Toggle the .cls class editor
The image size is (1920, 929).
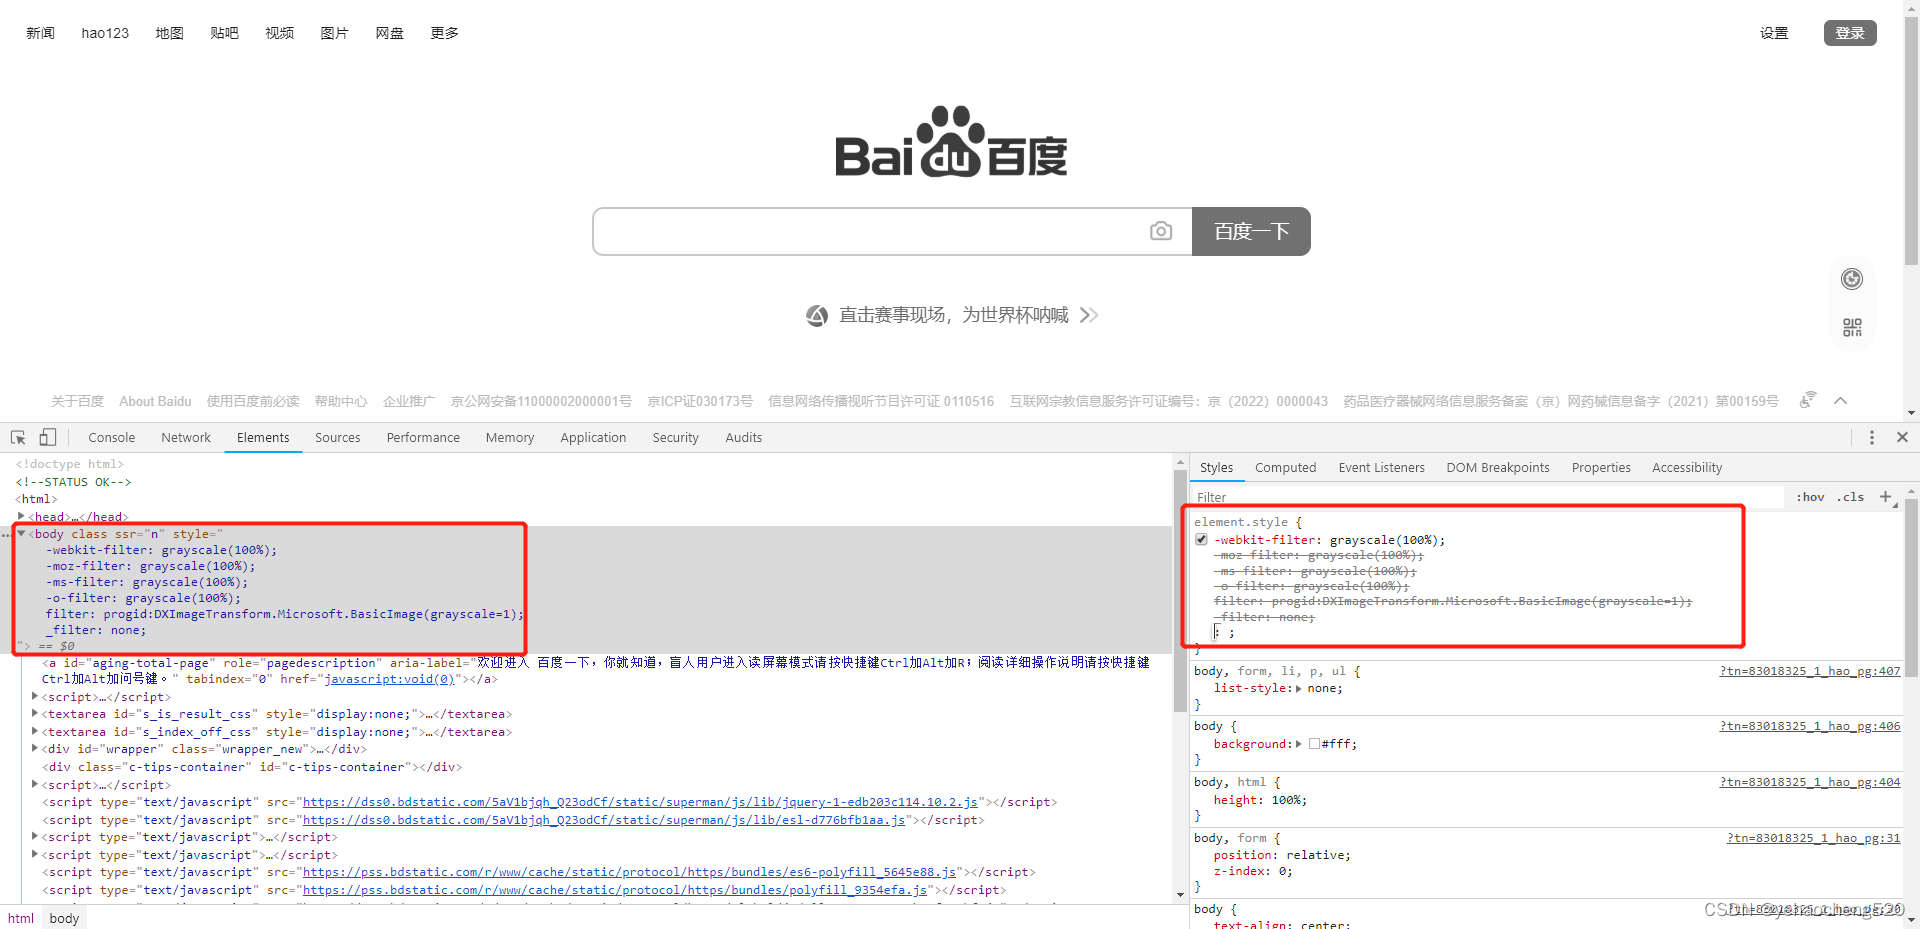[x=1851, y=497]
